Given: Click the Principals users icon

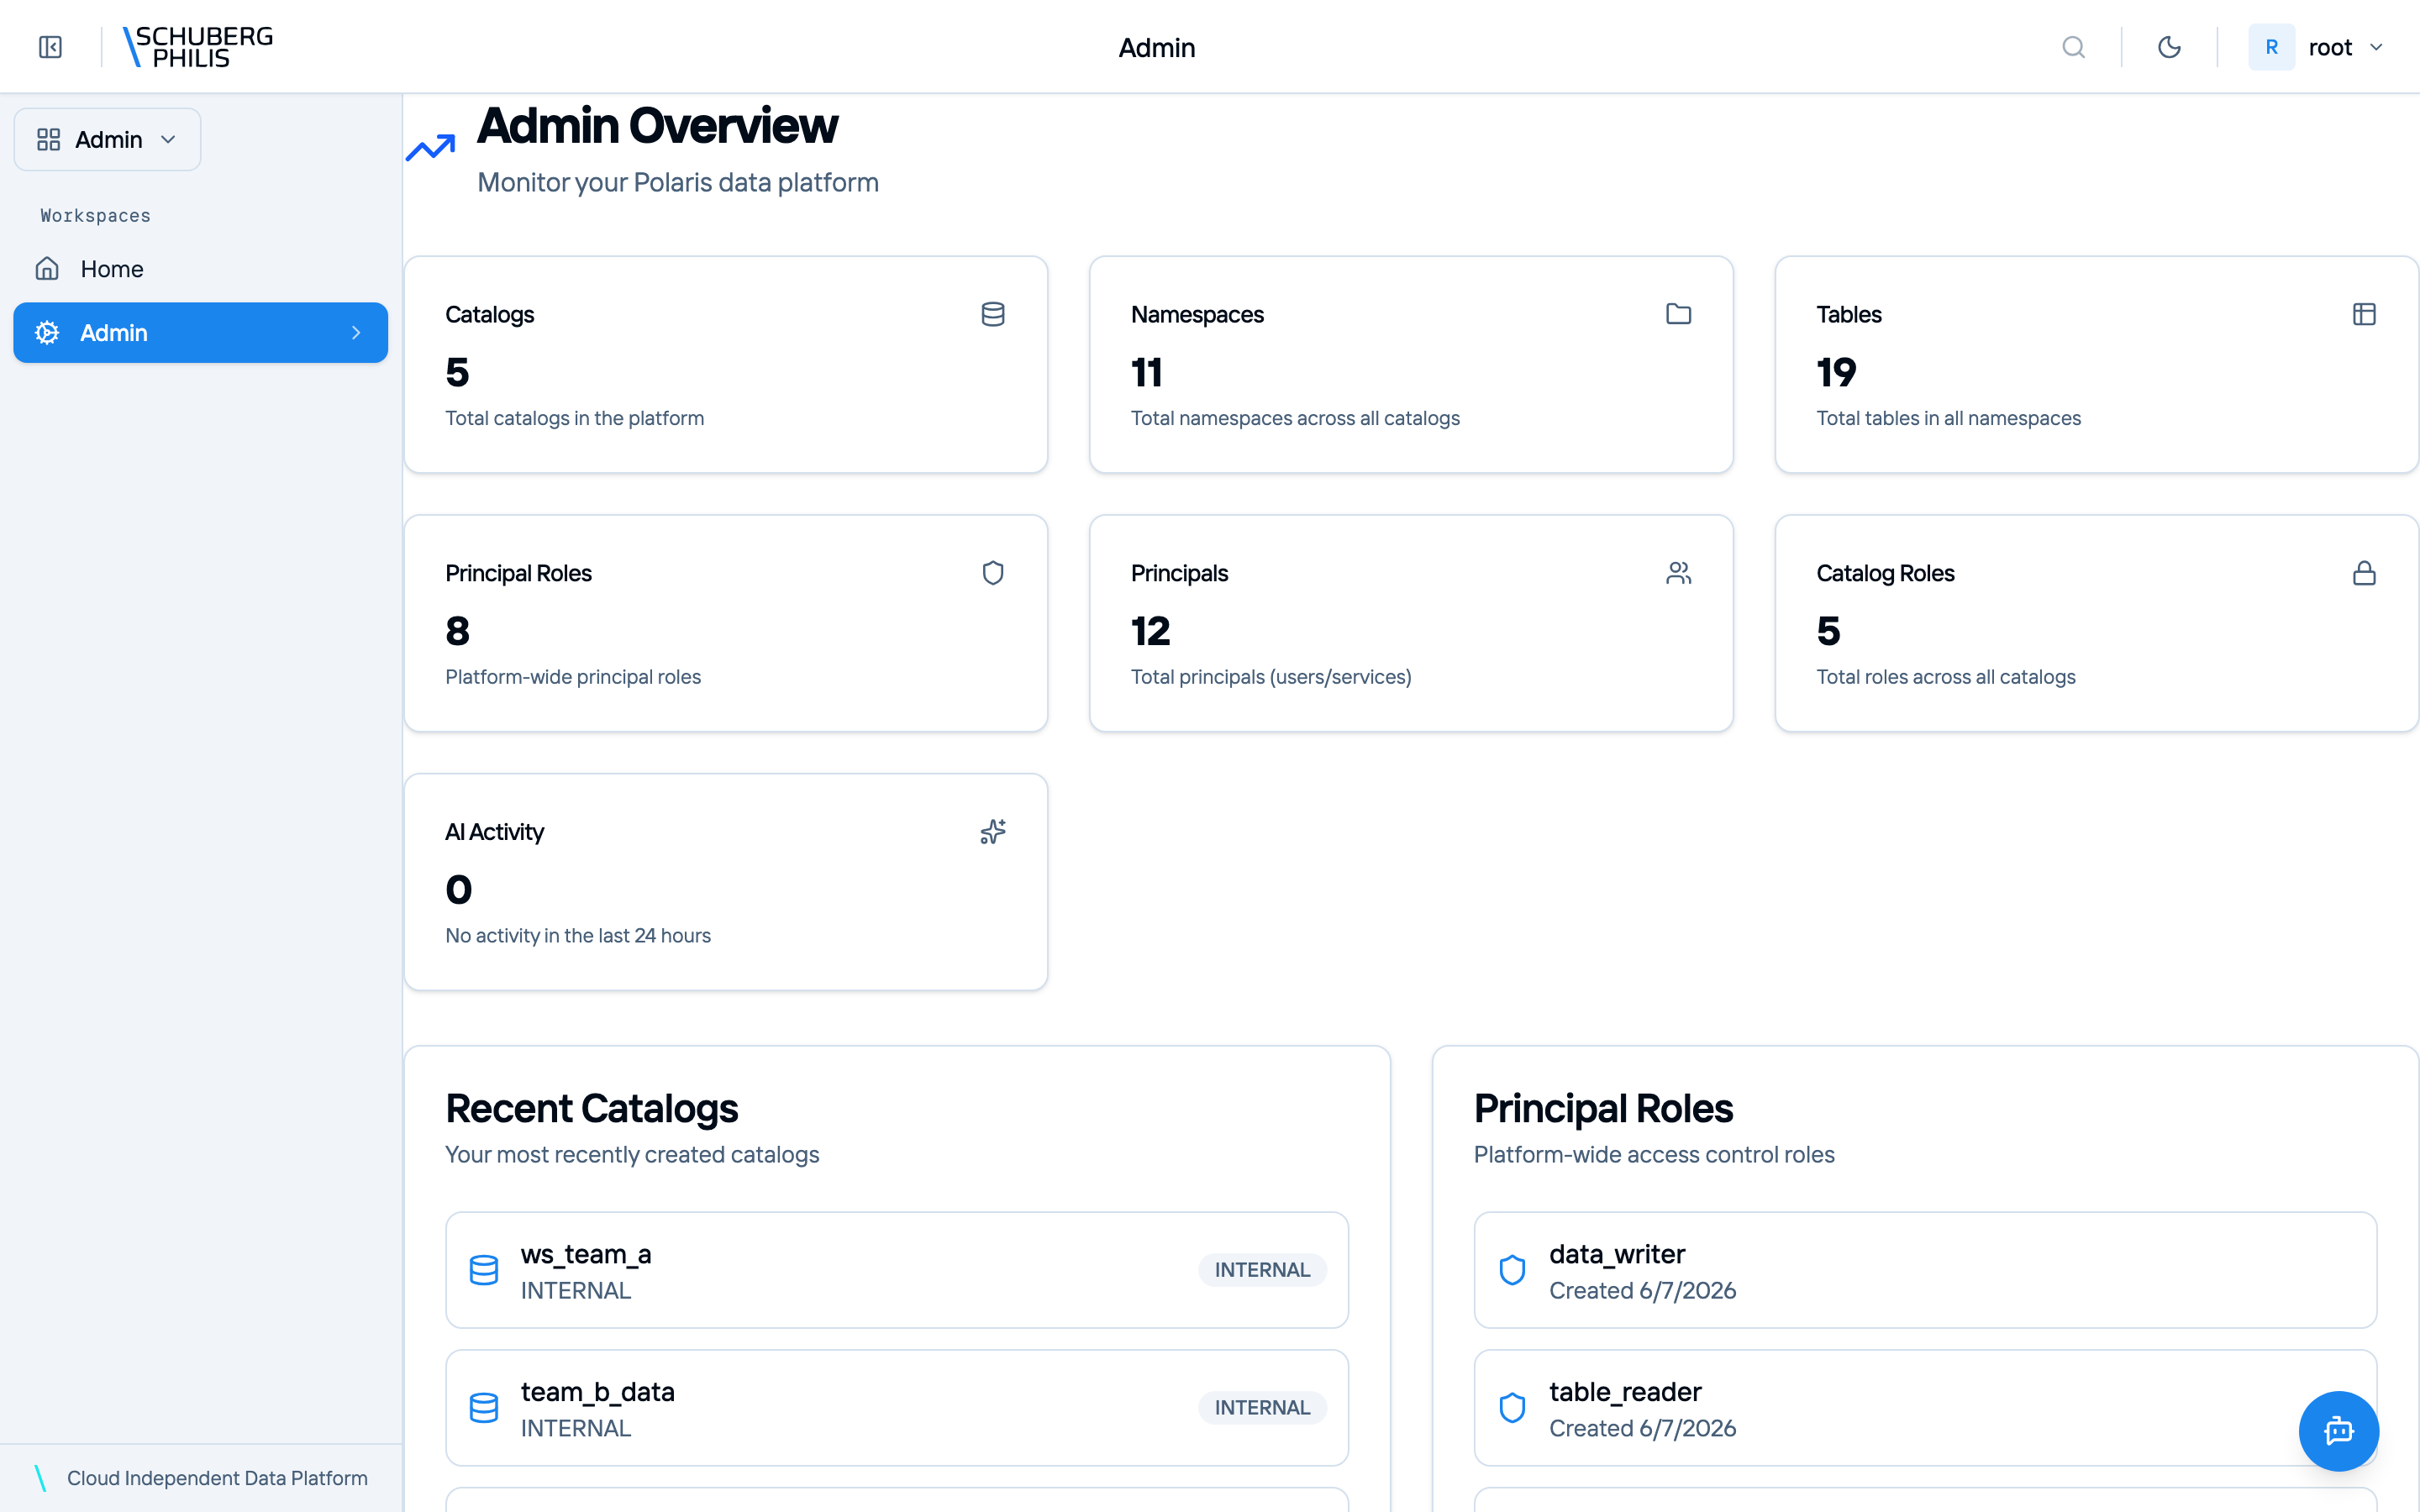Looking at the screenshot, I should pos(1679,573).
